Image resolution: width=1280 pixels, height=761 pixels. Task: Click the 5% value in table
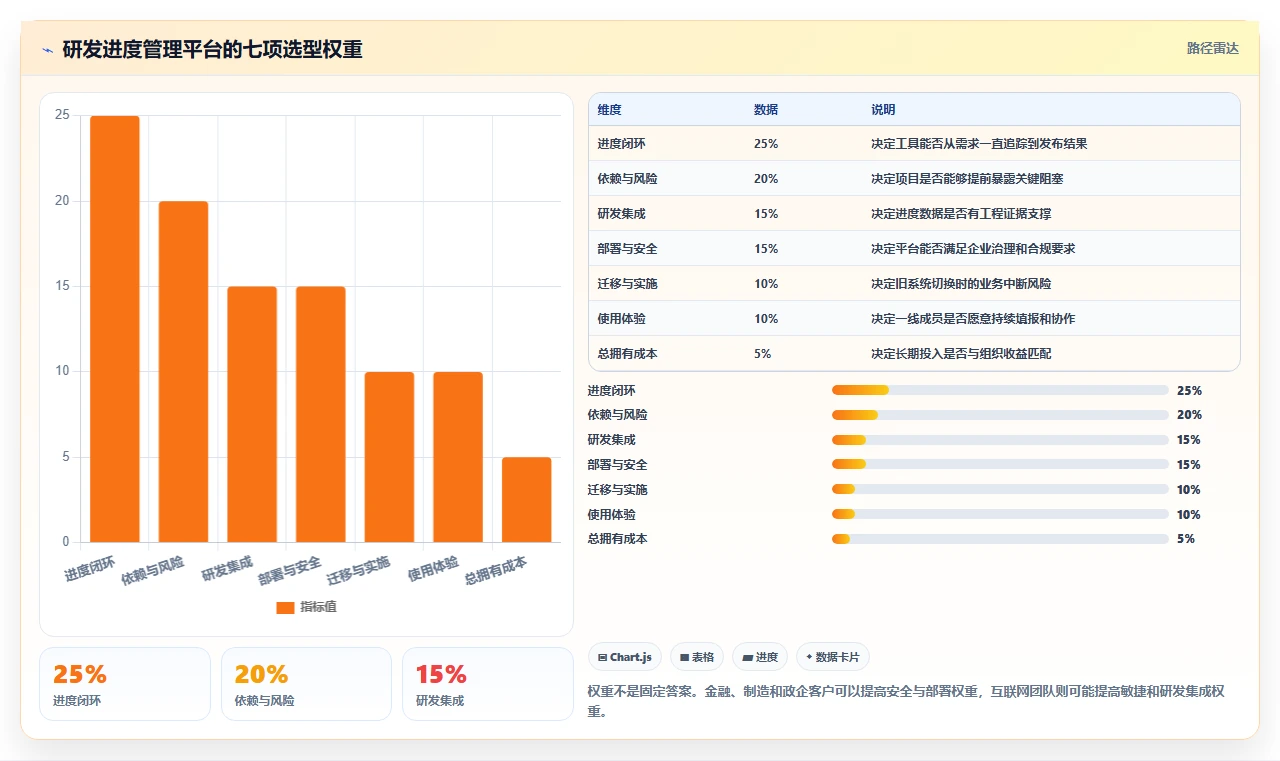coord(762,354)
